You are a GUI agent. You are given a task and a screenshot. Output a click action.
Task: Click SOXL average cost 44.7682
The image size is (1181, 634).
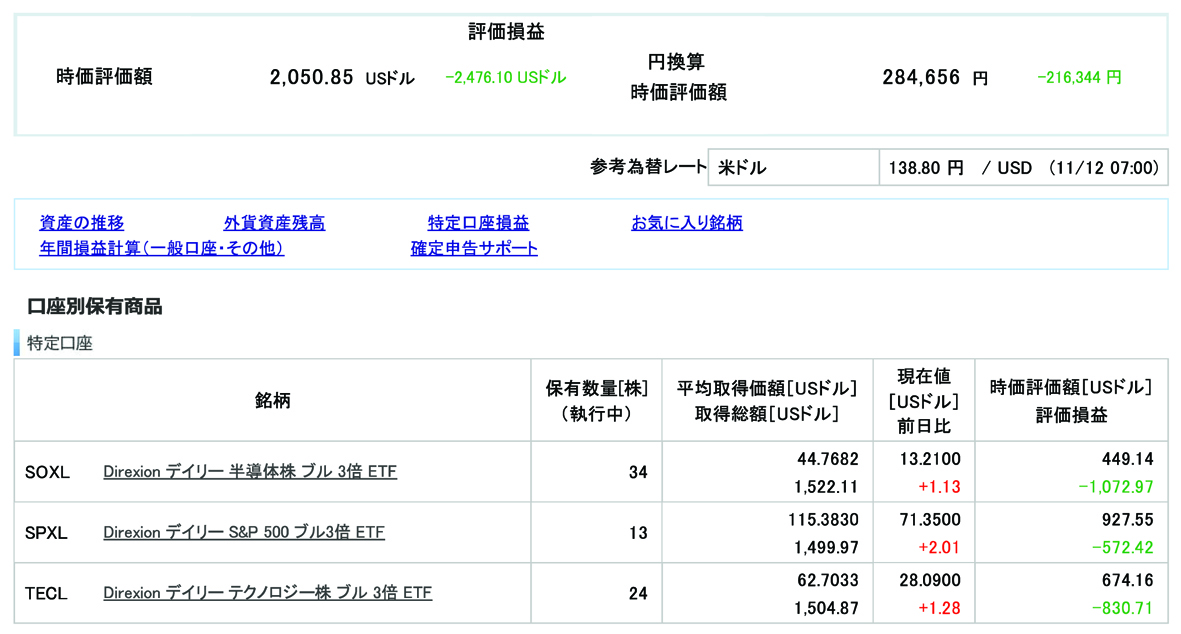828,459
